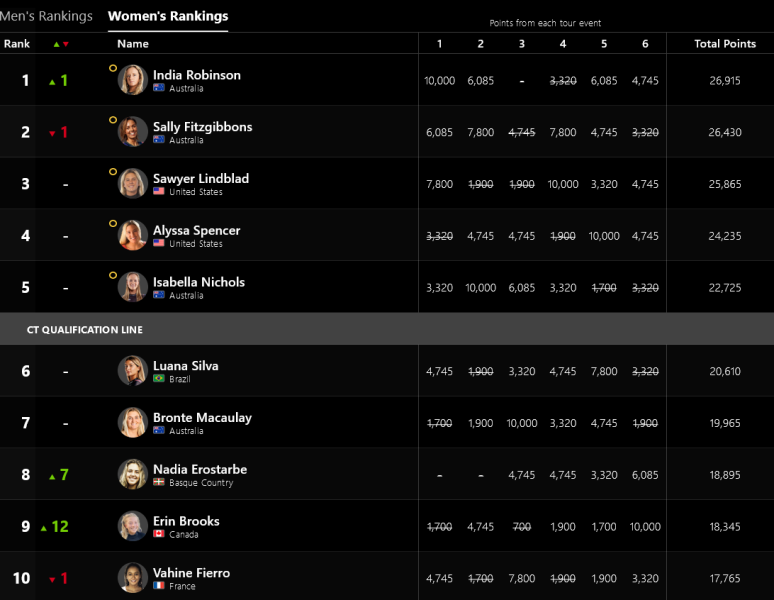Click the Canada flag under Erin Brooks

[x=159, y=535]
